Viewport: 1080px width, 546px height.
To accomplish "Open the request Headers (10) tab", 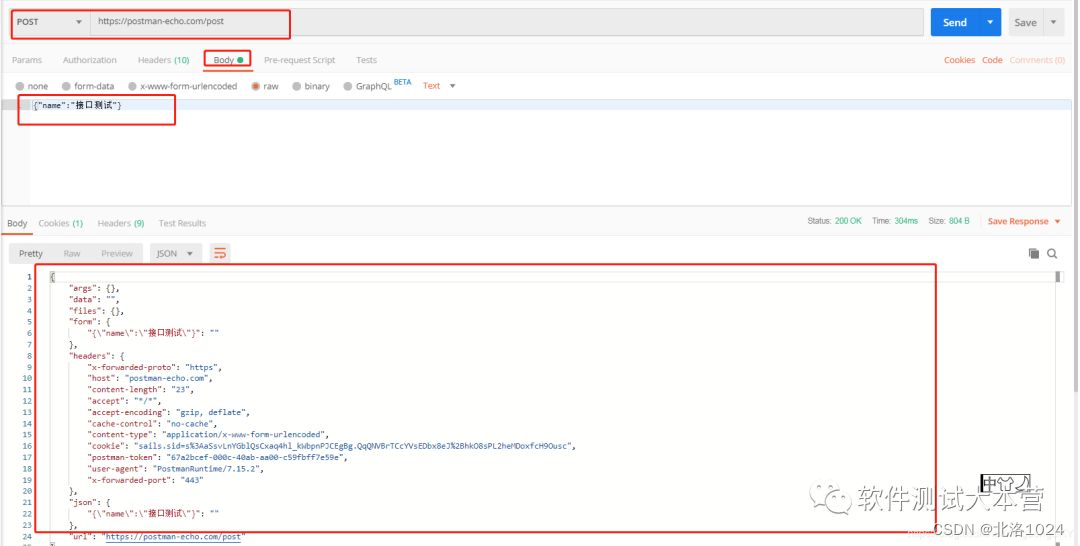I will [163, 60].
